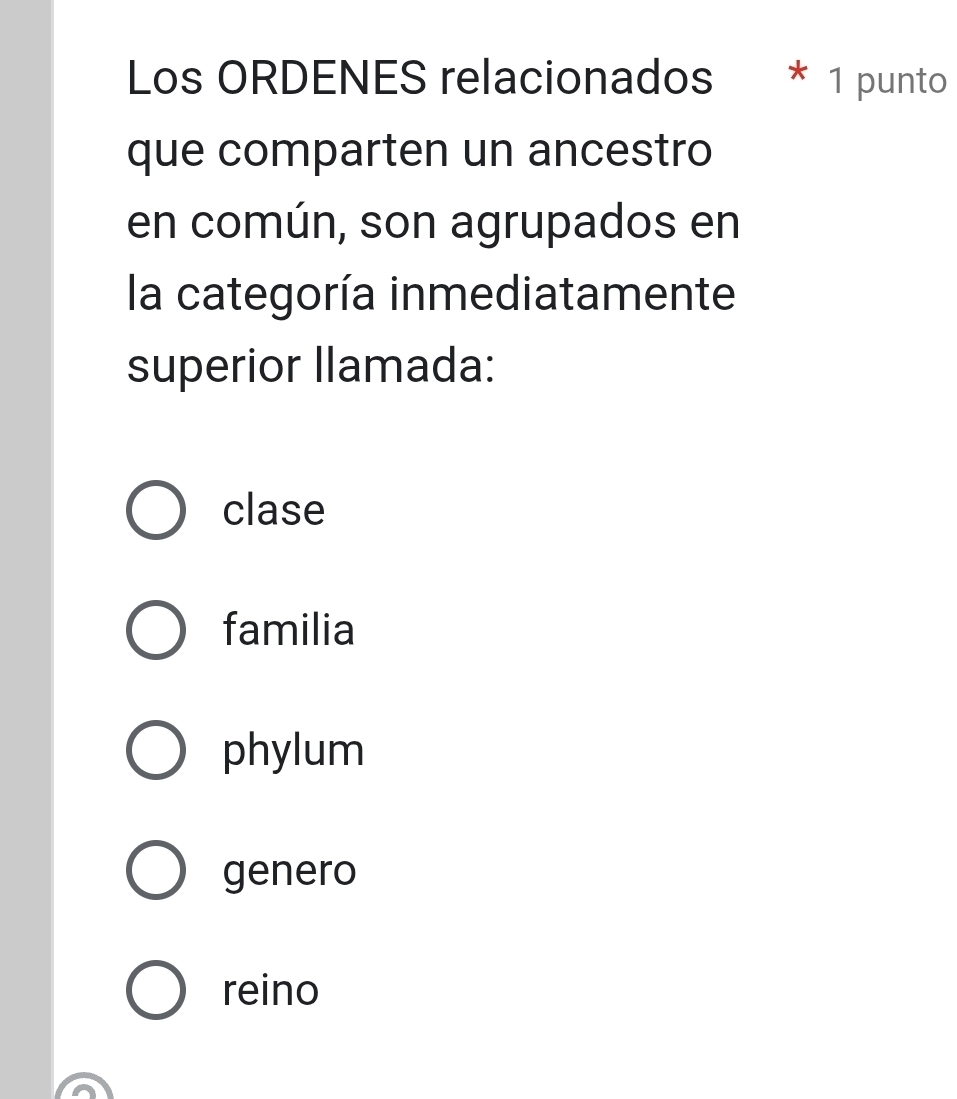The image size is (957, 1099).
Task: Click the familia answer label
Action: 290,631
